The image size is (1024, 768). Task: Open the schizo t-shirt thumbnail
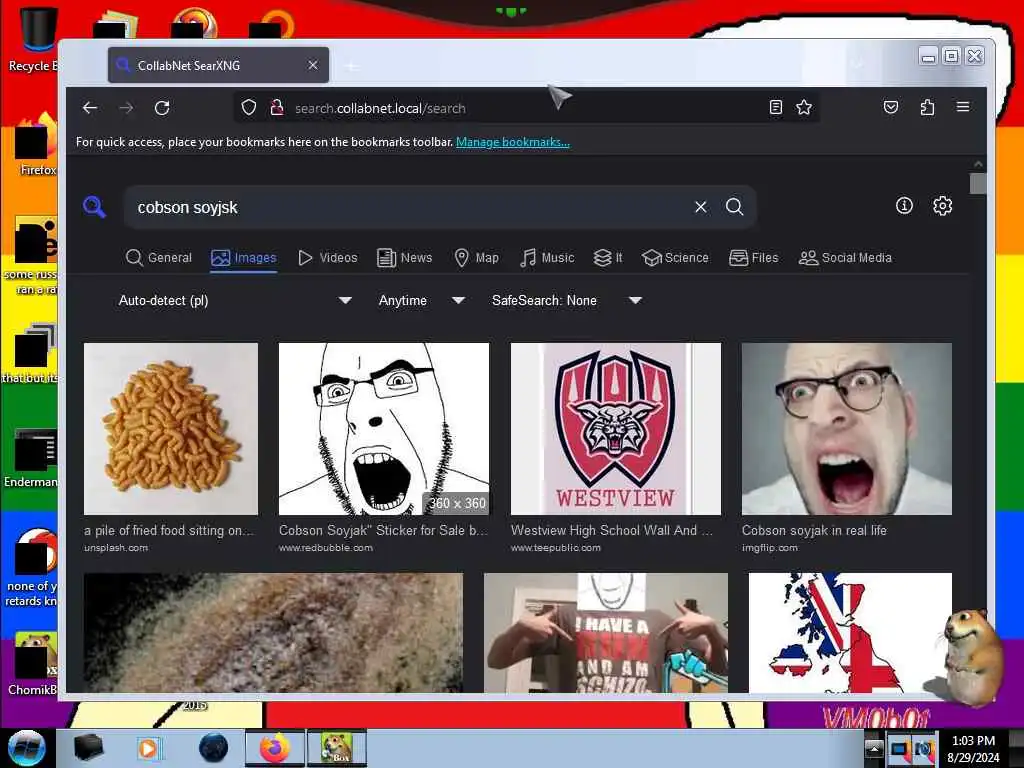click(x=606, y=632)
